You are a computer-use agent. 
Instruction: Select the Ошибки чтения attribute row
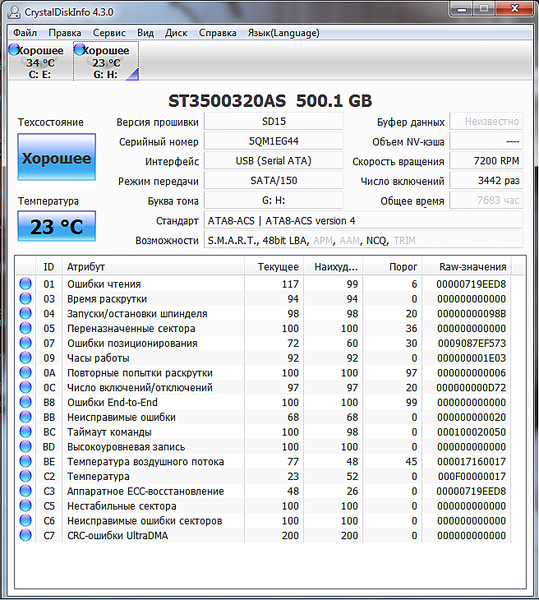point(263,284)
